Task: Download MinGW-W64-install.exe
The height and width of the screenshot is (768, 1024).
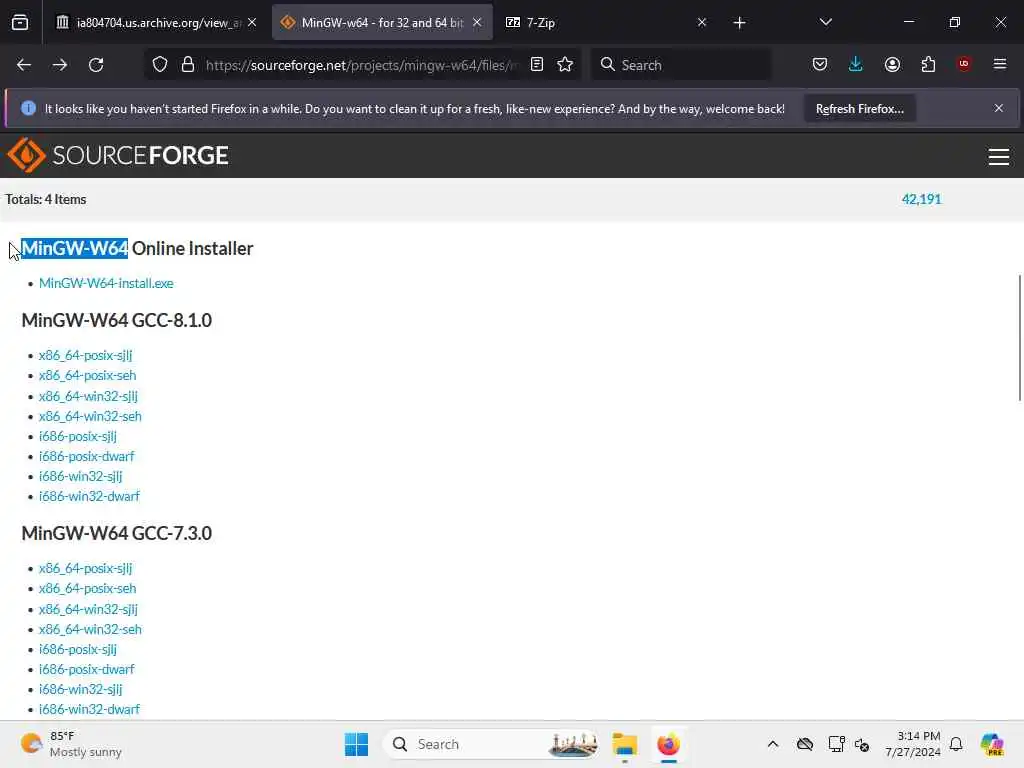Action: point(106,283)
